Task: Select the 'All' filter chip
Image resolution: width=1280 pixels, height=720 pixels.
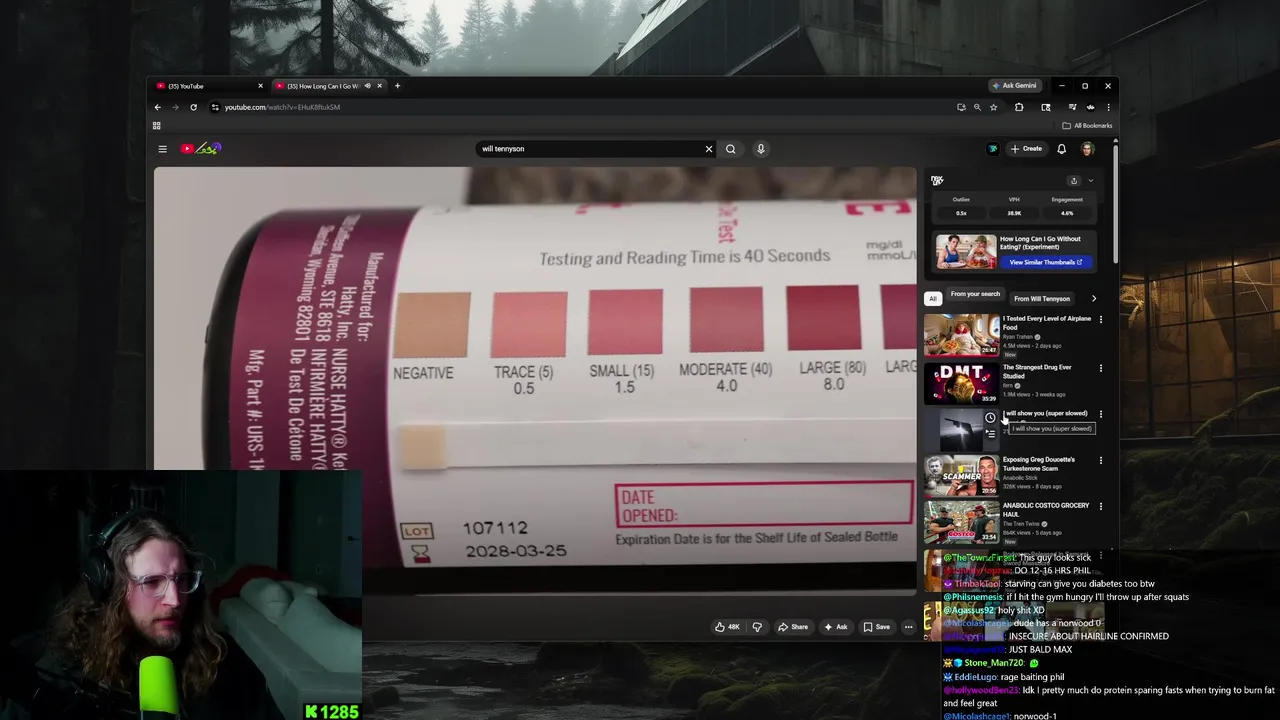Action: click(x=932, y=298)
